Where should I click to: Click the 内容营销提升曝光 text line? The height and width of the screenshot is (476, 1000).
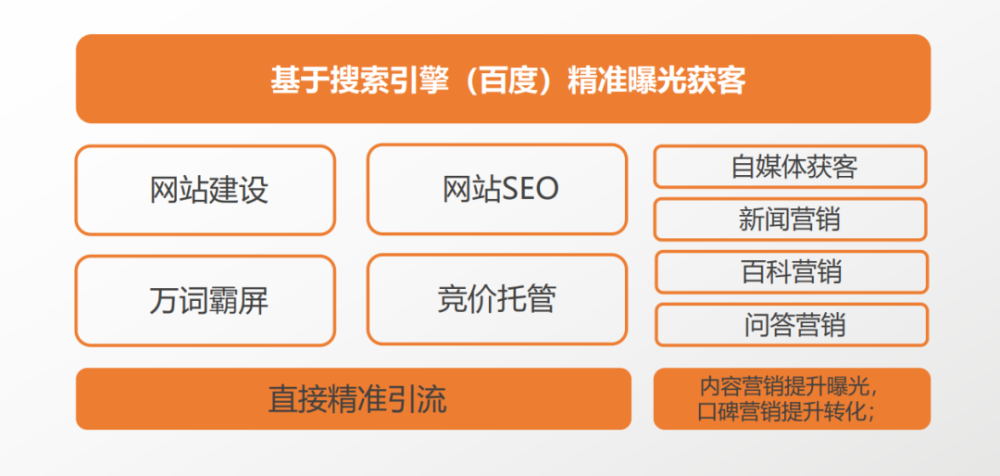788,387
